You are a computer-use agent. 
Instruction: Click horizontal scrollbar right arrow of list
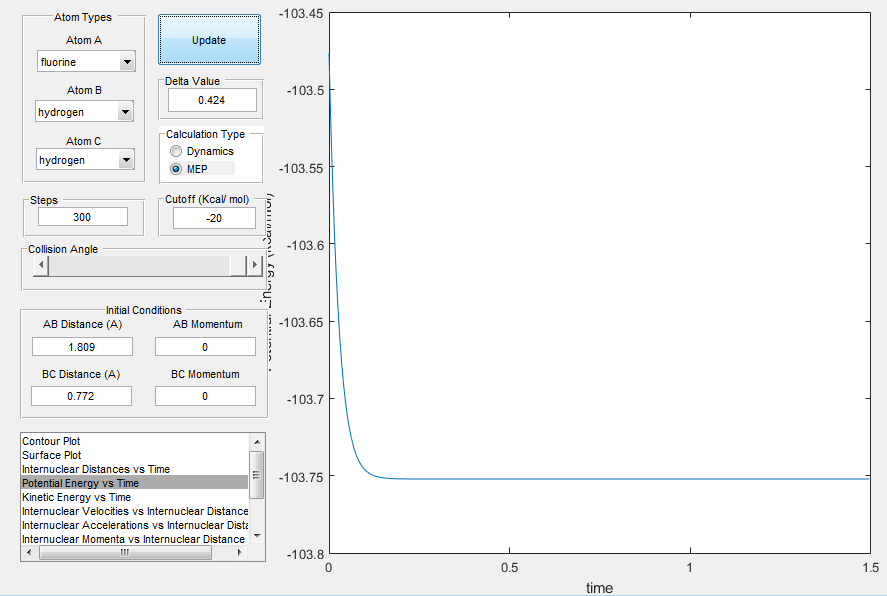[x=240, y=552]
